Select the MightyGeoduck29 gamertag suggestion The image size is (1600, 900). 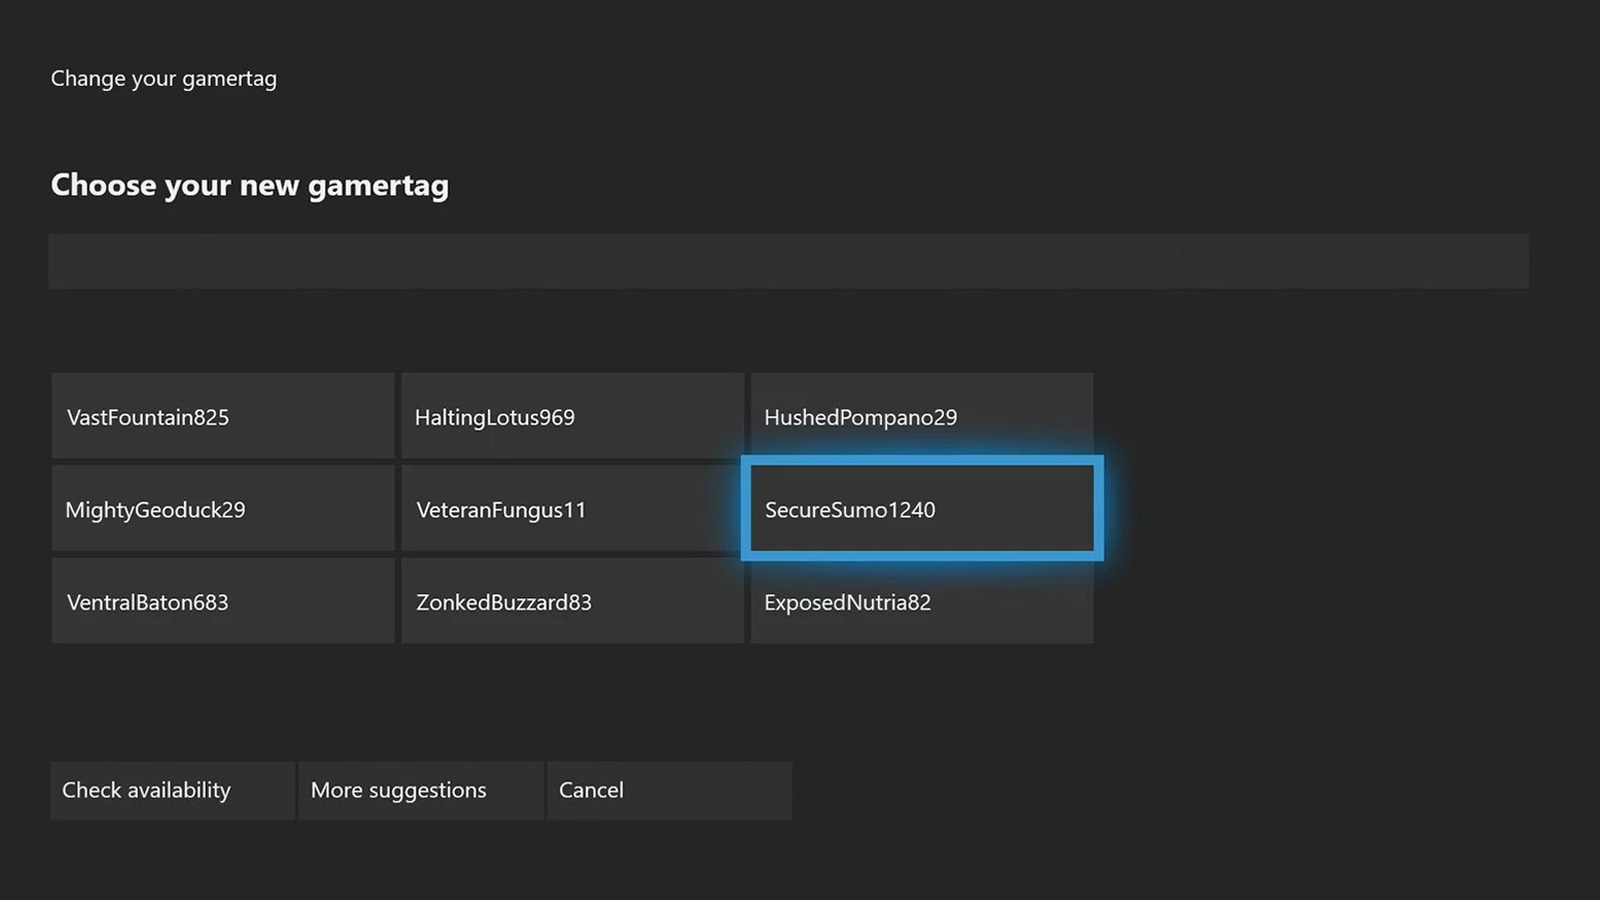point(222,508)
